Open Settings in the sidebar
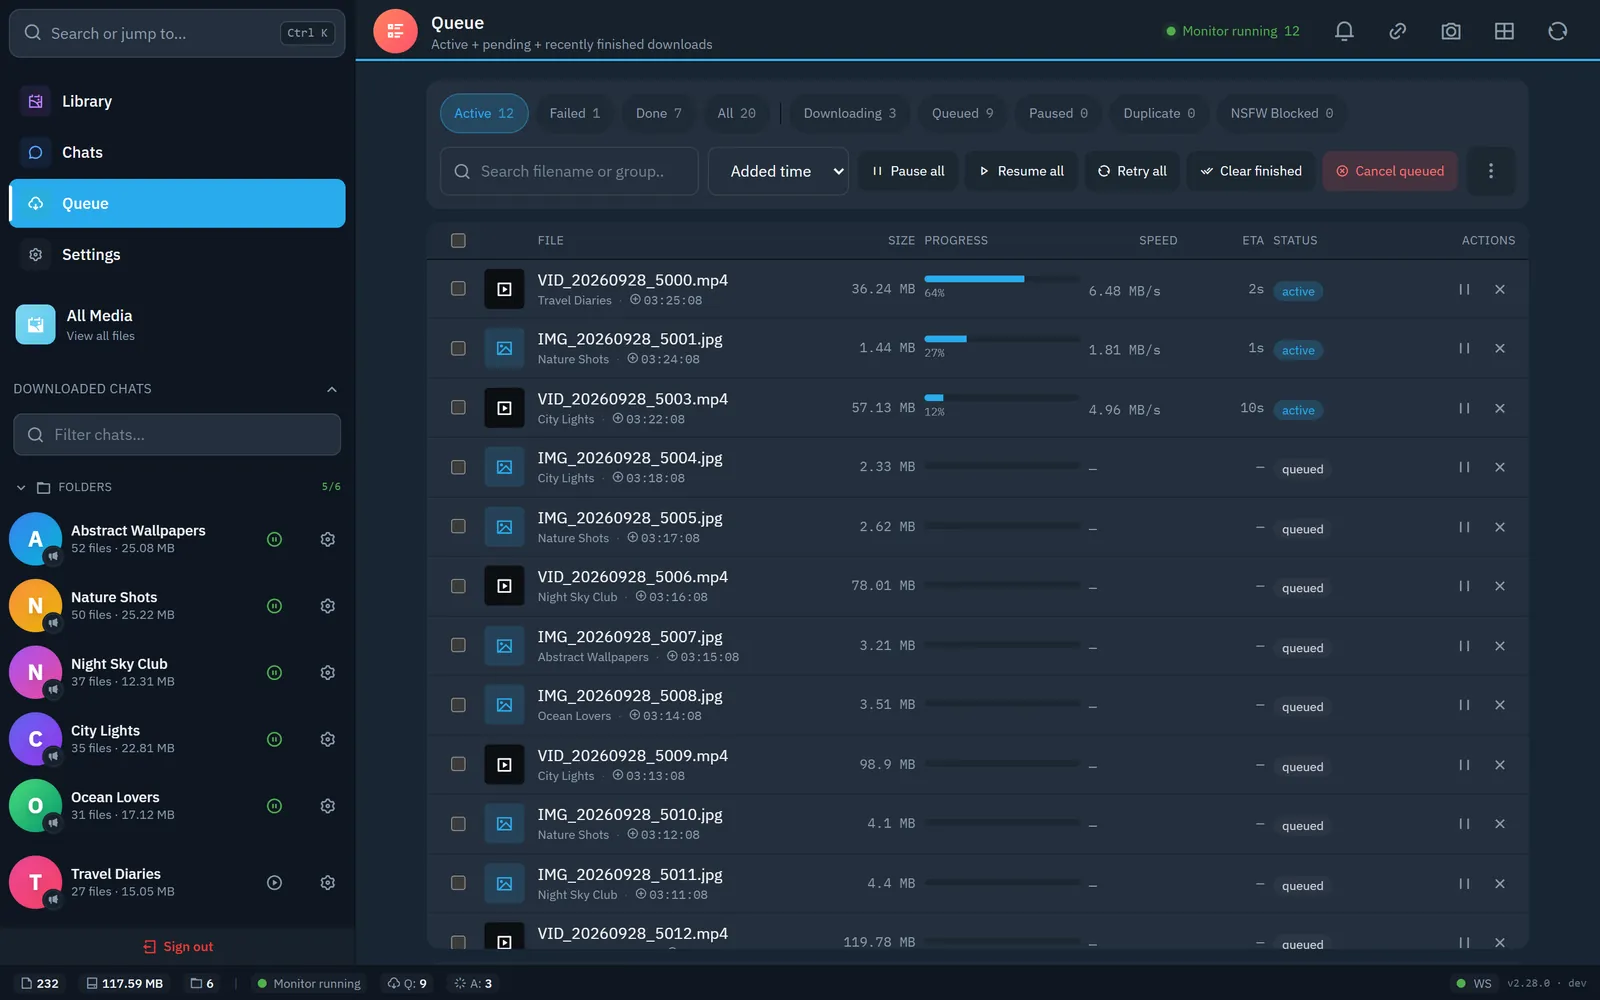1600x1000 pixels. click(177, 254)
